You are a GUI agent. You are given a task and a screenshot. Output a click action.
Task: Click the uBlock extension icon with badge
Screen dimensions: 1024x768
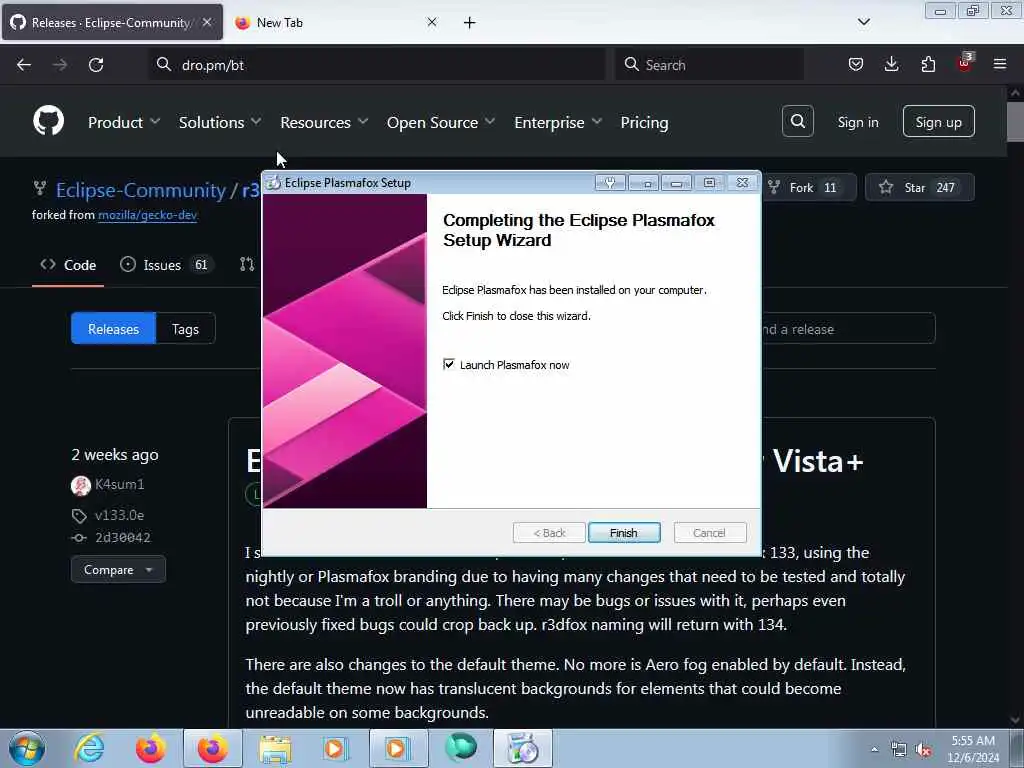[x=965, y=63]
